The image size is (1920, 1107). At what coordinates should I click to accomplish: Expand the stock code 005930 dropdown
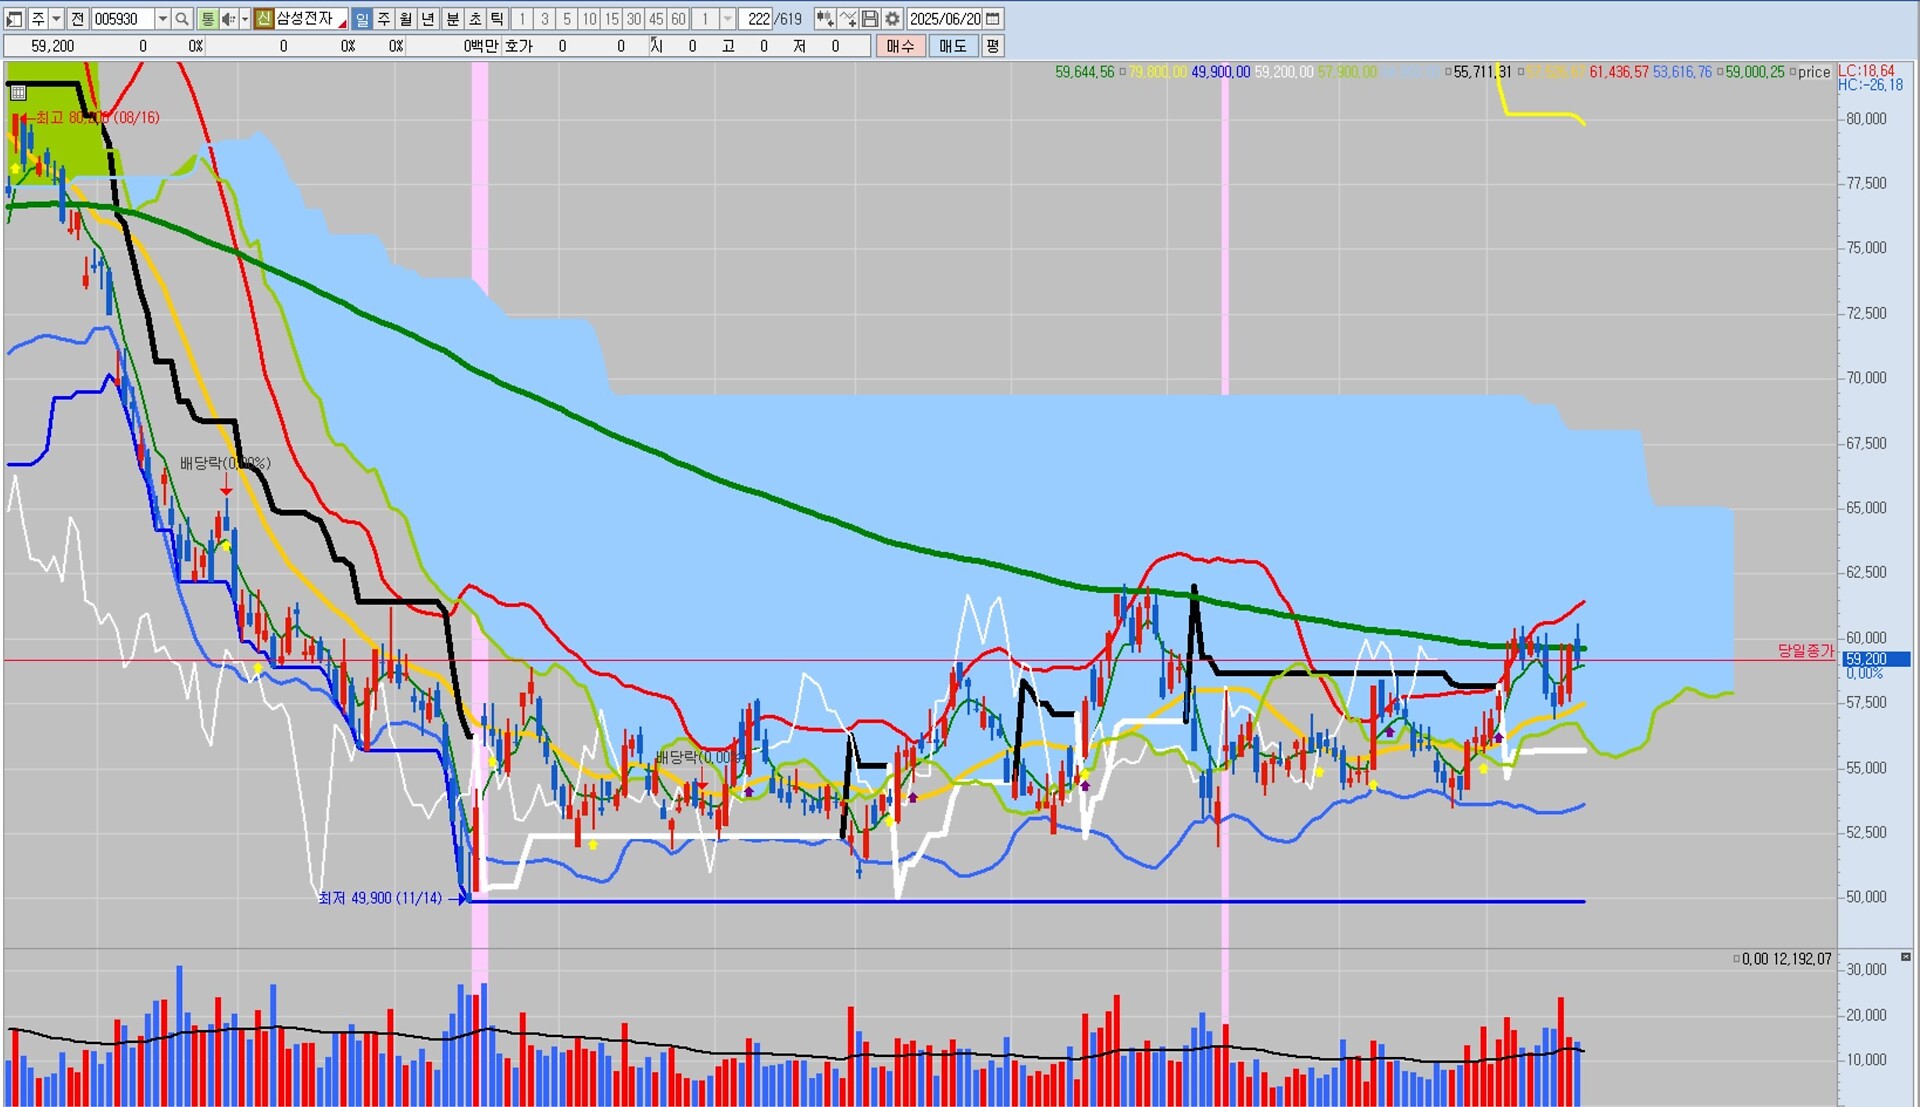pyautogui.click(x=162, y=19)
